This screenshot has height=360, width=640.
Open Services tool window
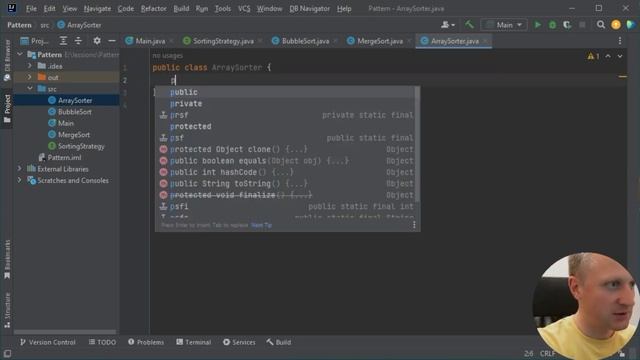[x=239, y=342]
